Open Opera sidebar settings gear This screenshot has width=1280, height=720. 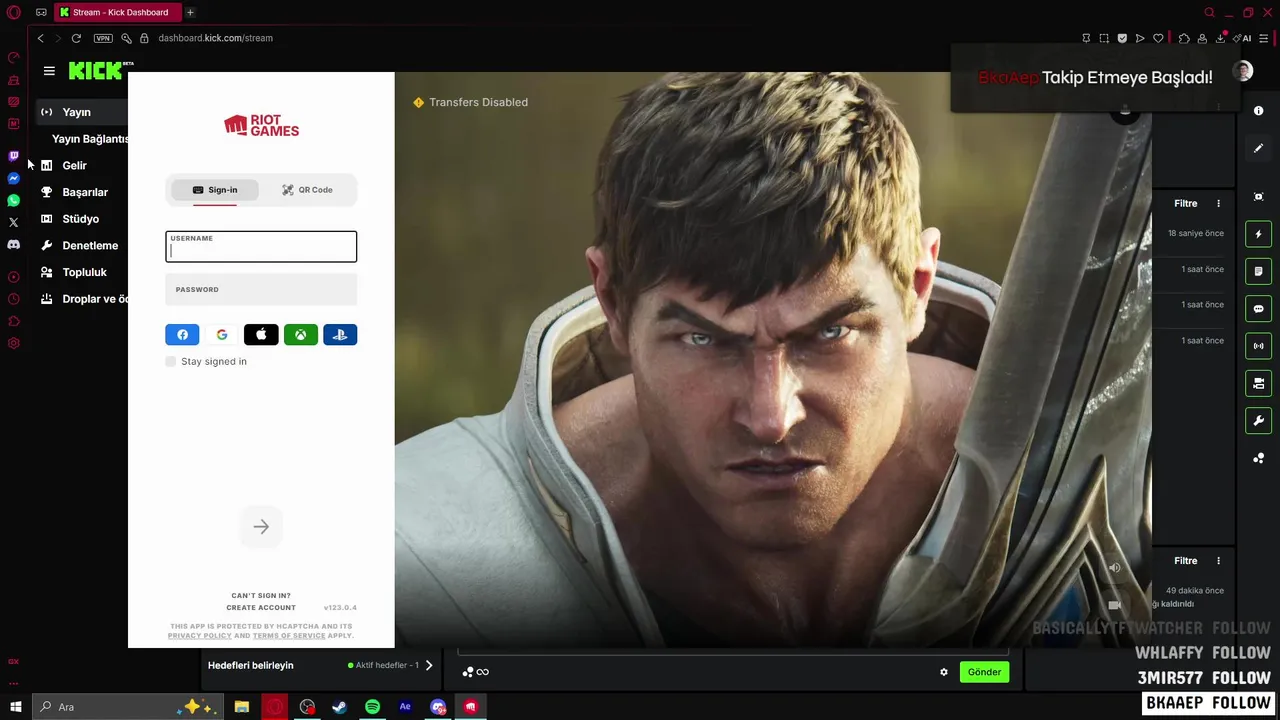pyautogui.click(x=14, y=343)
